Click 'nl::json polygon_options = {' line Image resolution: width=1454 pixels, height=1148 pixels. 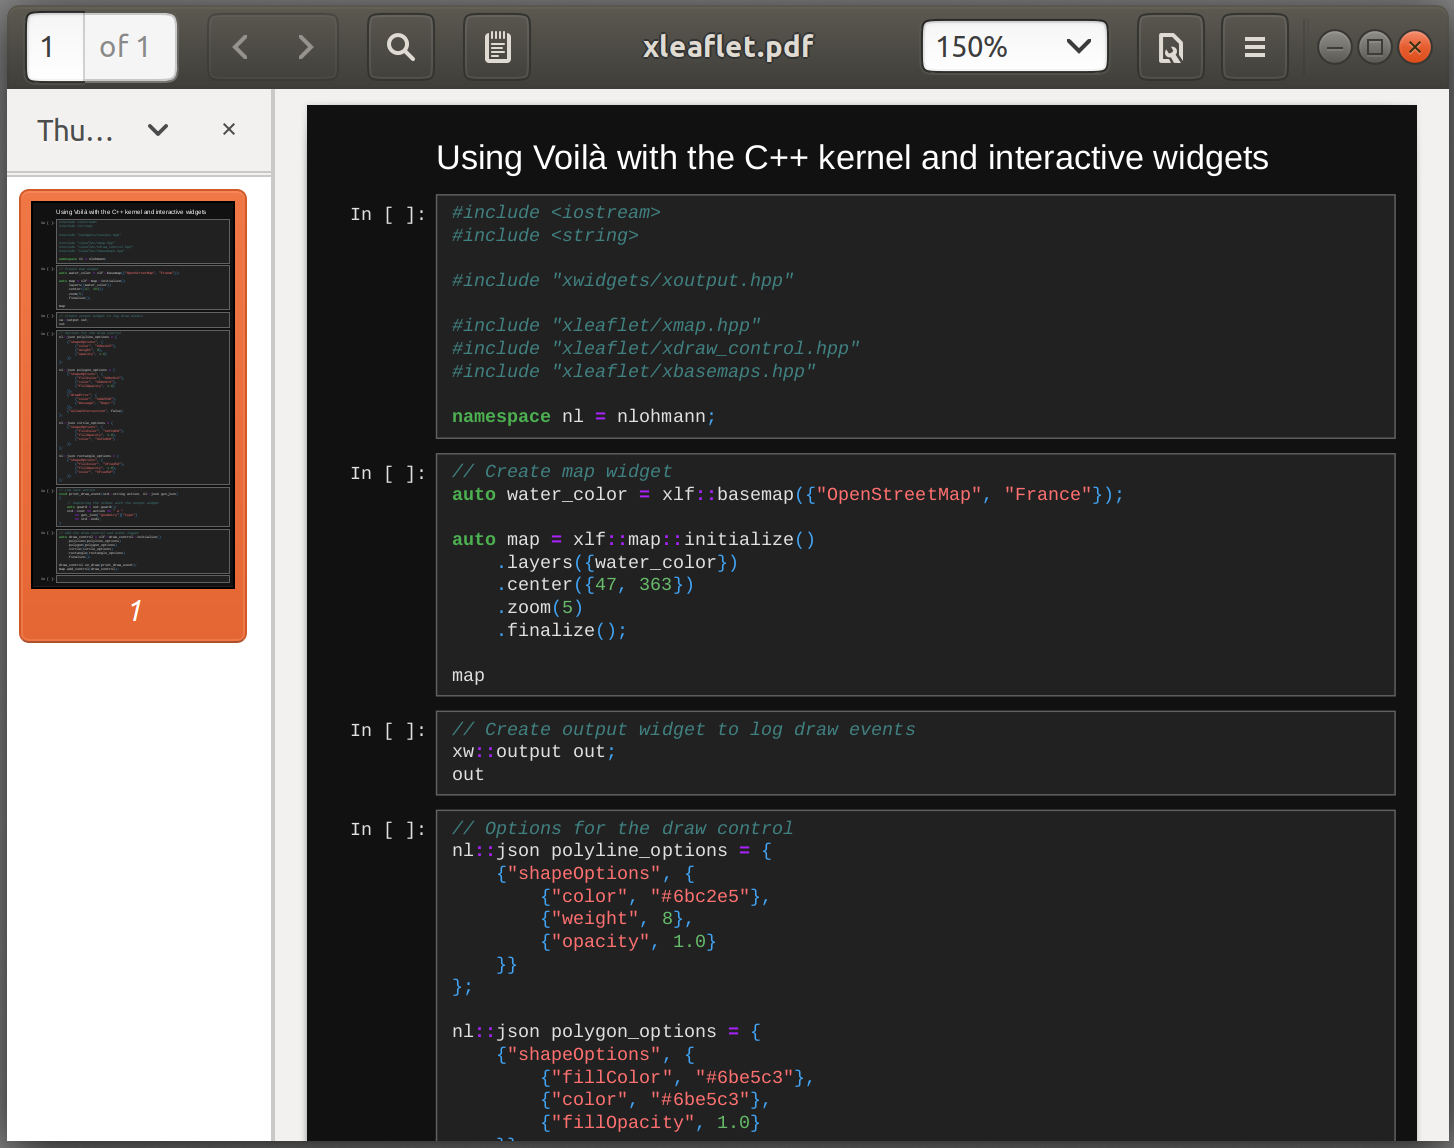[x=606, y=1032]
